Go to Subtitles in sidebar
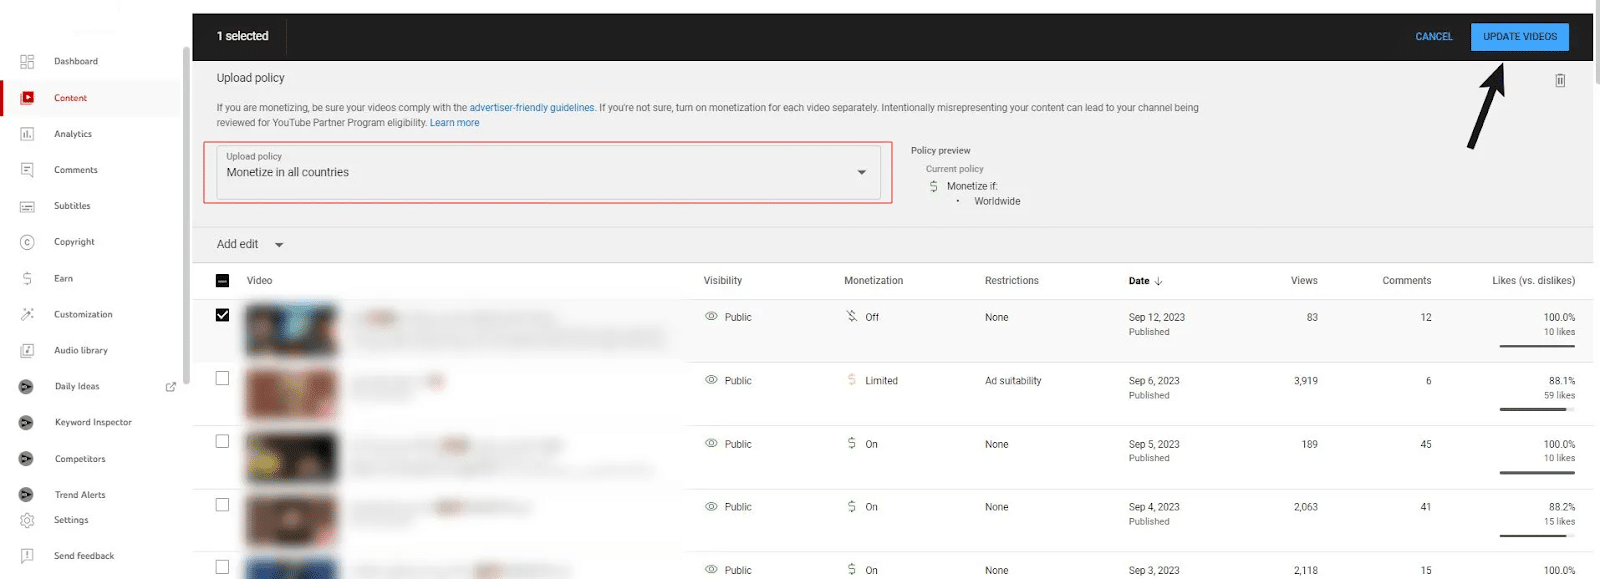Image resolution: width=1600 pixels, height=579 pixels. tap(72, 206)
